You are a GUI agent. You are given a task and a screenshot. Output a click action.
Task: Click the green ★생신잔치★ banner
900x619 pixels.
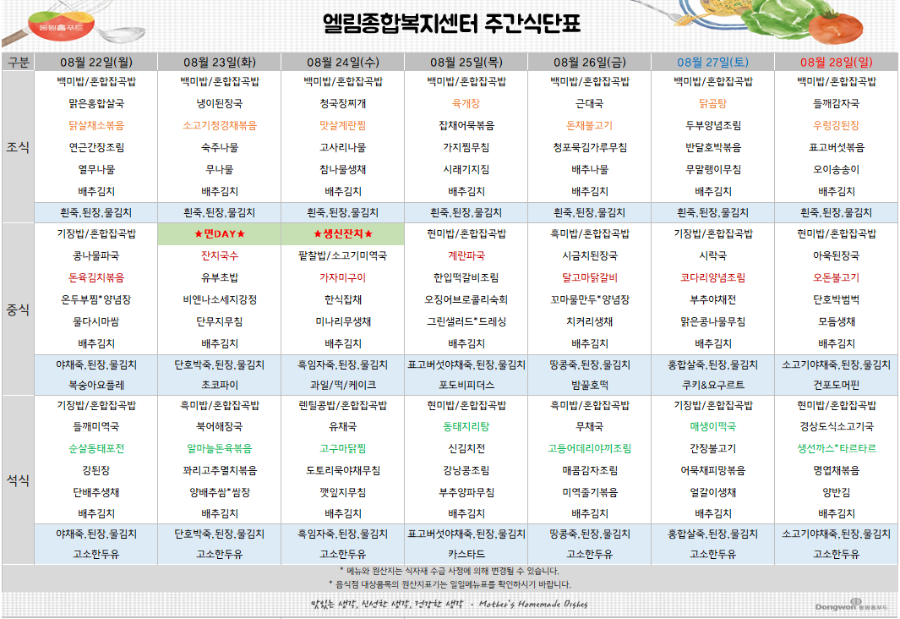(x=343, y=234)
